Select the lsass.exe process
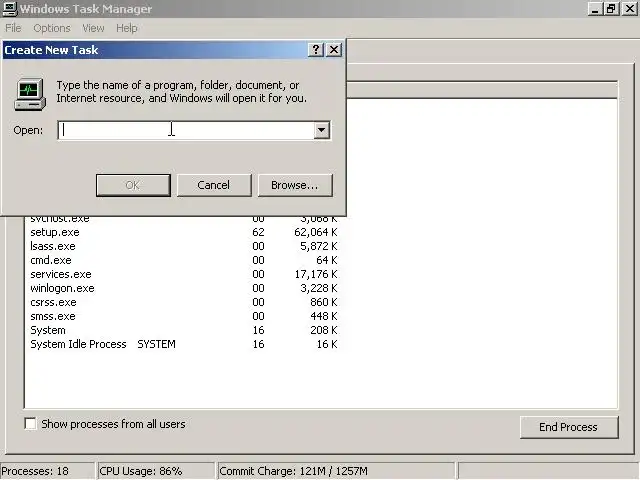 click(184, 246)
